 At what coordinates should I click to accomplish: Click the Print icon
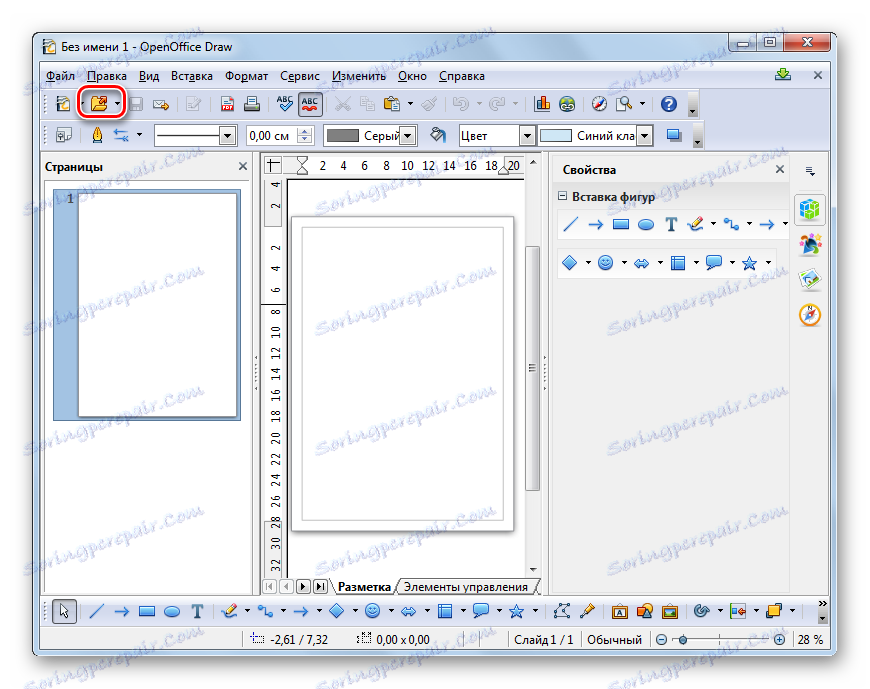[x=252, y=104]
